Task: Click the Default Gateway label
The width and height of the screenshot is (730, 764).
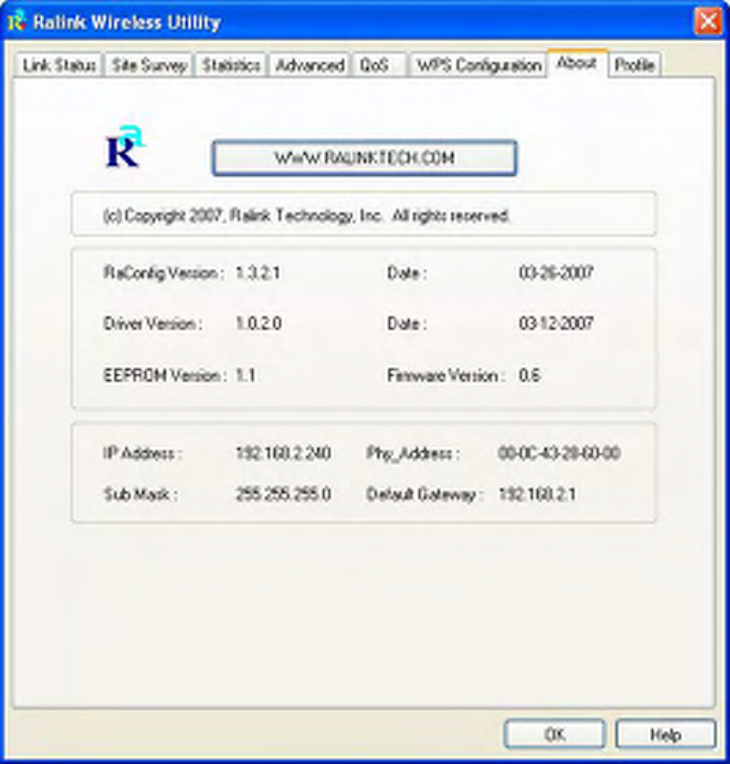Action: [424, 495]
